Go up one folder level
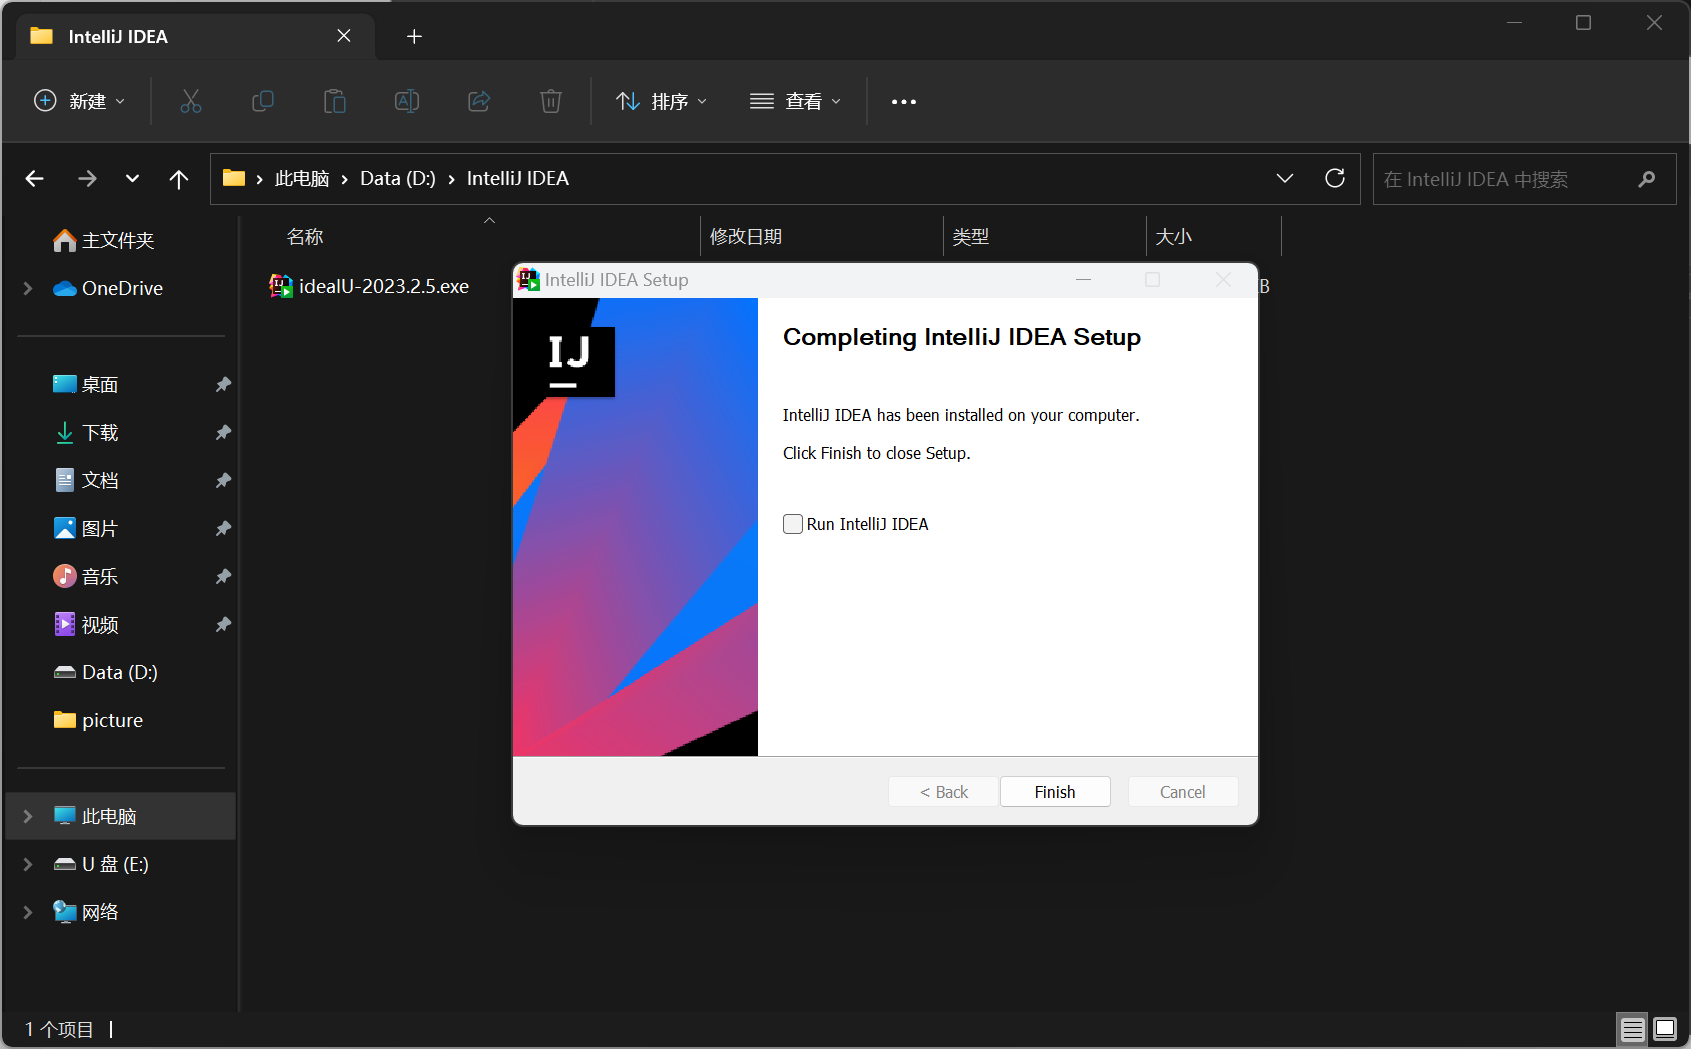Image resolution: width=1691 pixels, height=1049 pixels. tap(179, 179)
